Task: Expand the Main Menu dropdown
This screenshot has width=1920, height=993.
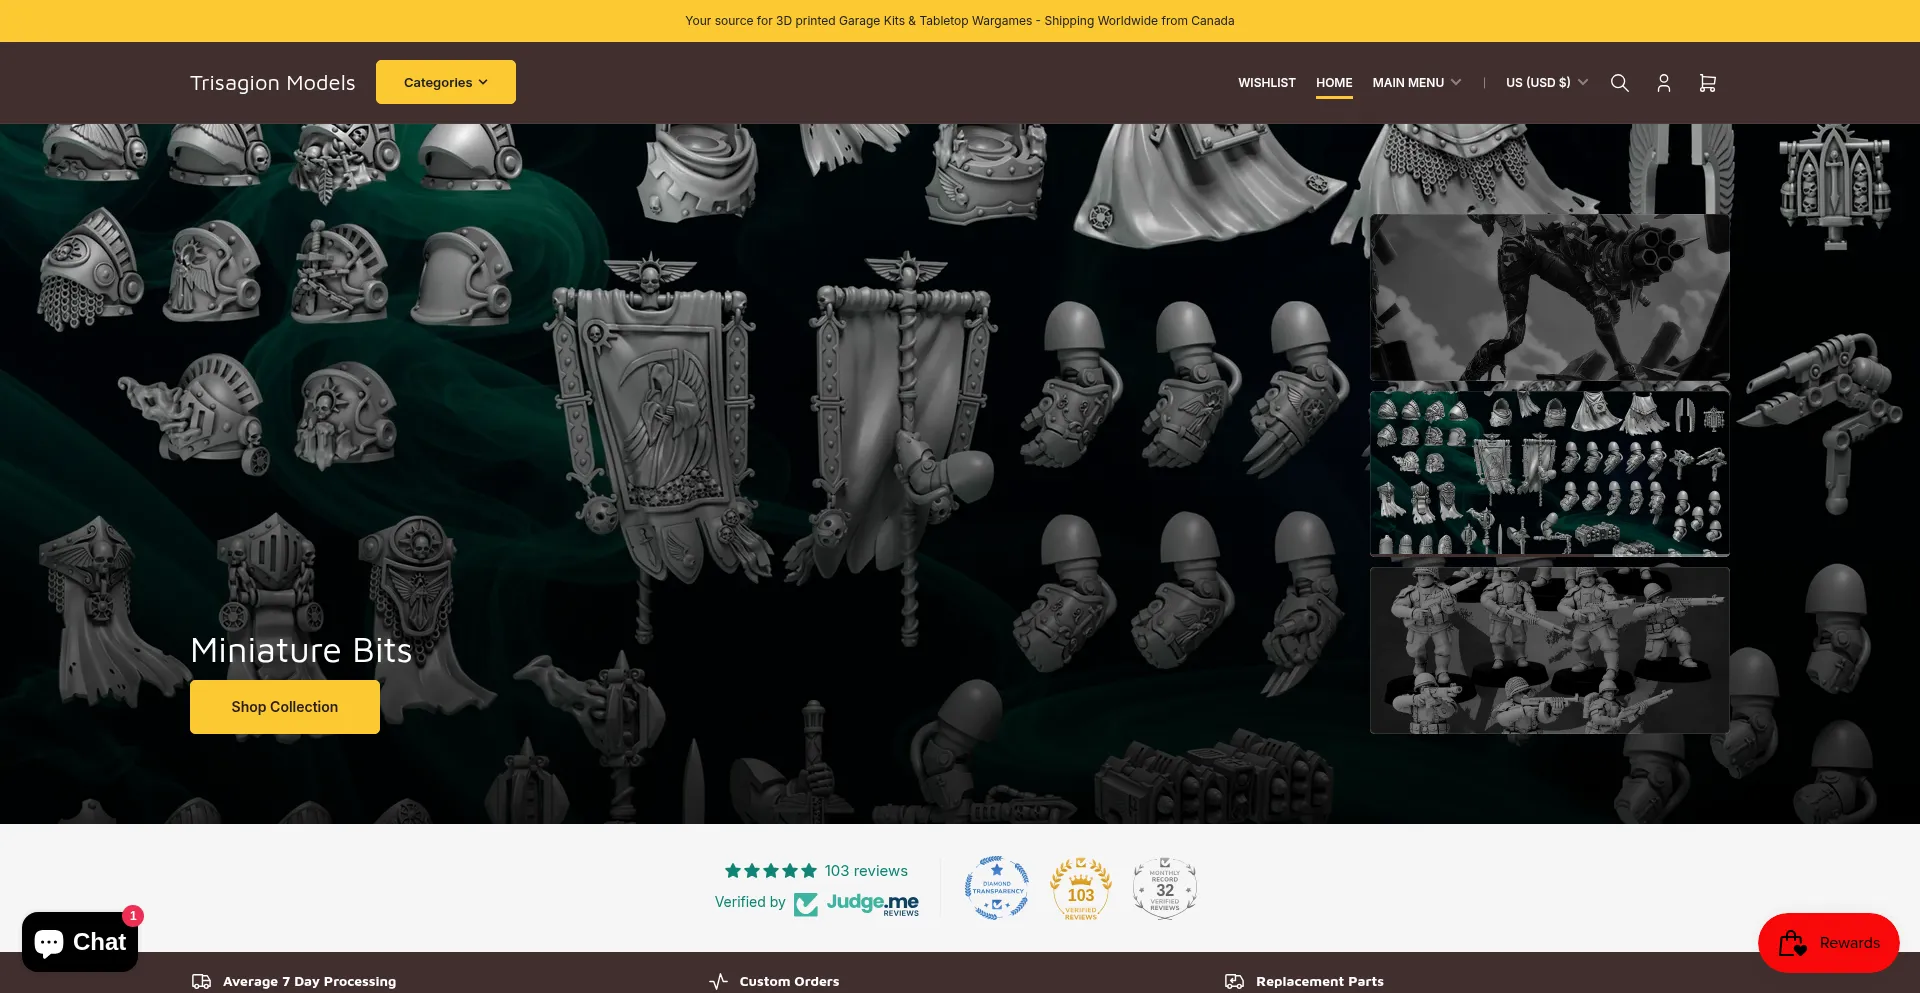Action: (x=1416, y=83)
